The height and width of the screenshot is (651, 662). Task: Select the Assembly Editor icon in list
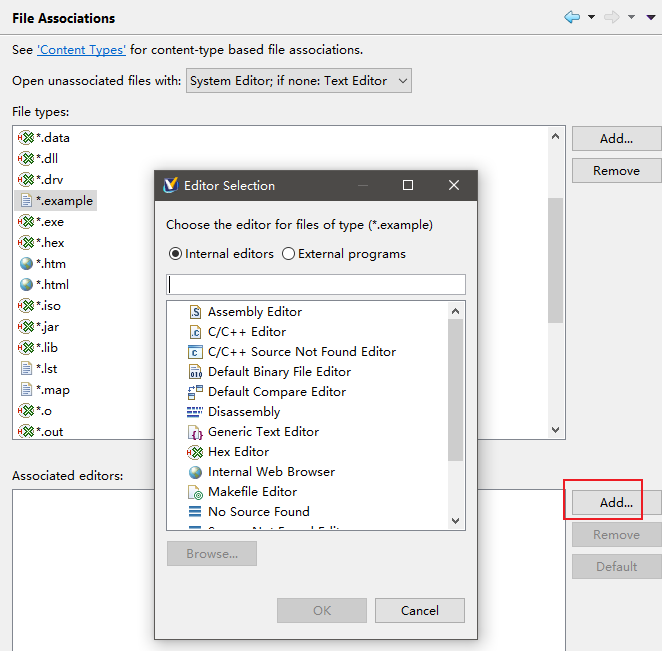(x=195, y=312)
